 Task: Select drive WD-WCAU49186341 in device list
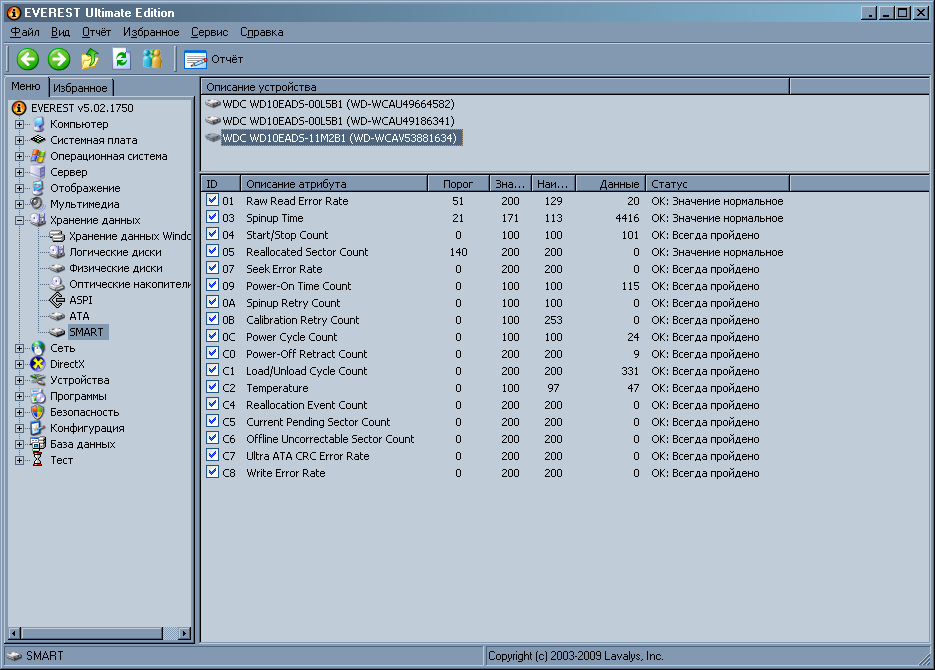click(x=338, y=121)
